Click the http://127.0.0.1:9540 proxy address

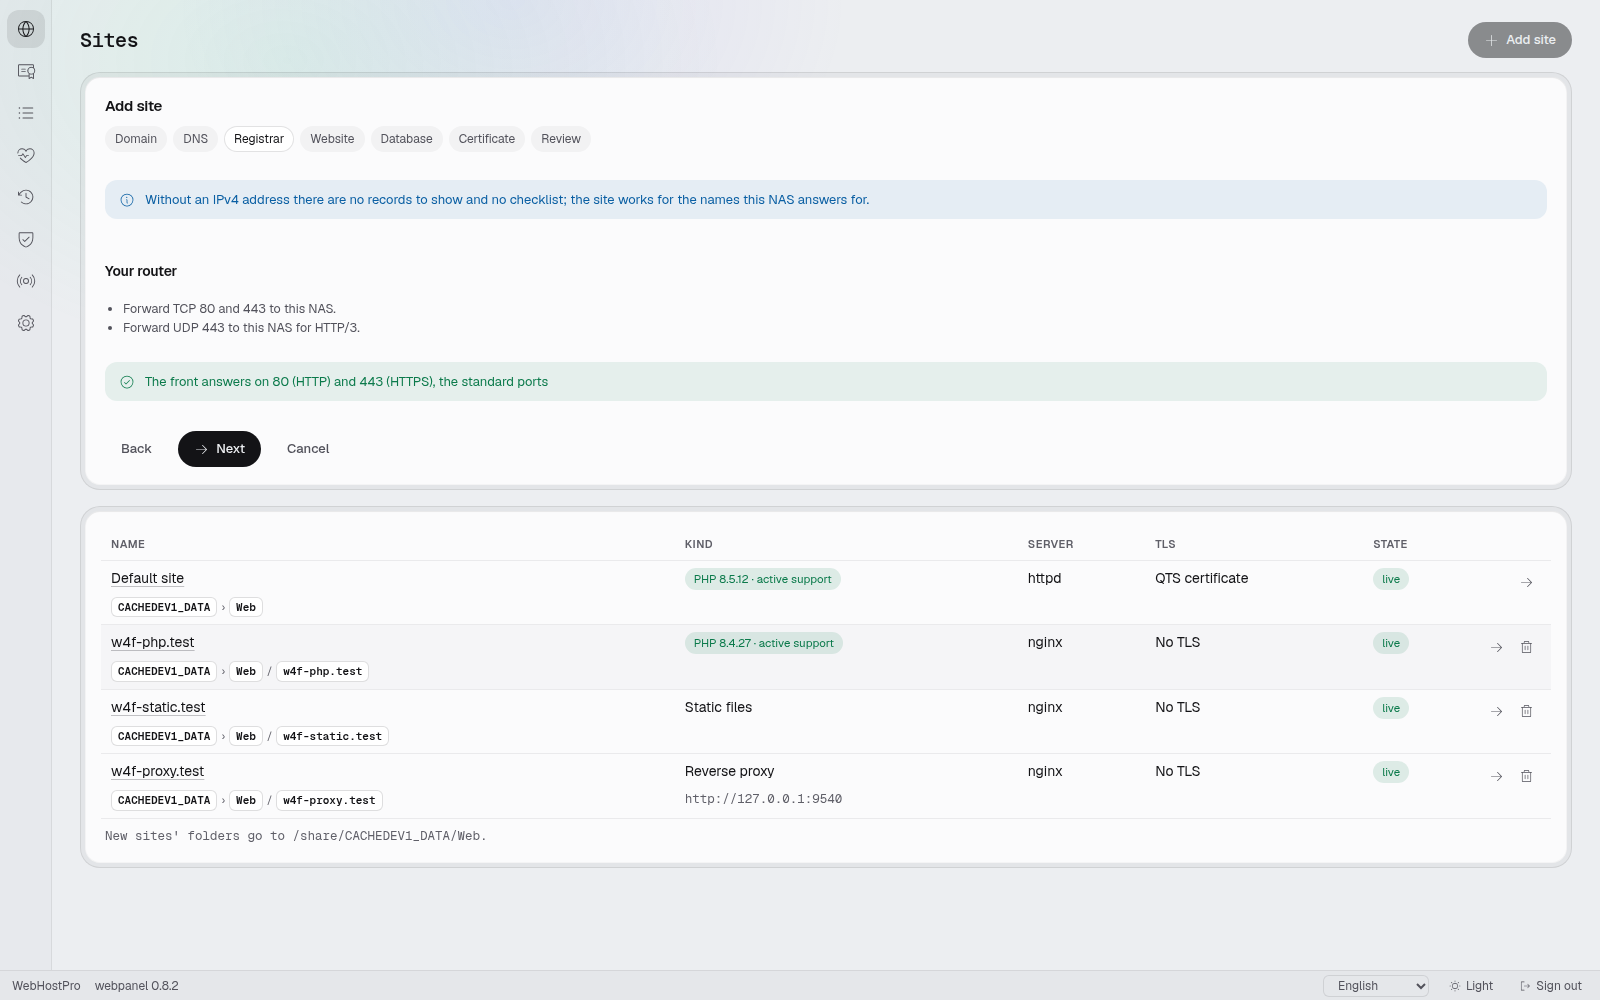click(763, 799)
